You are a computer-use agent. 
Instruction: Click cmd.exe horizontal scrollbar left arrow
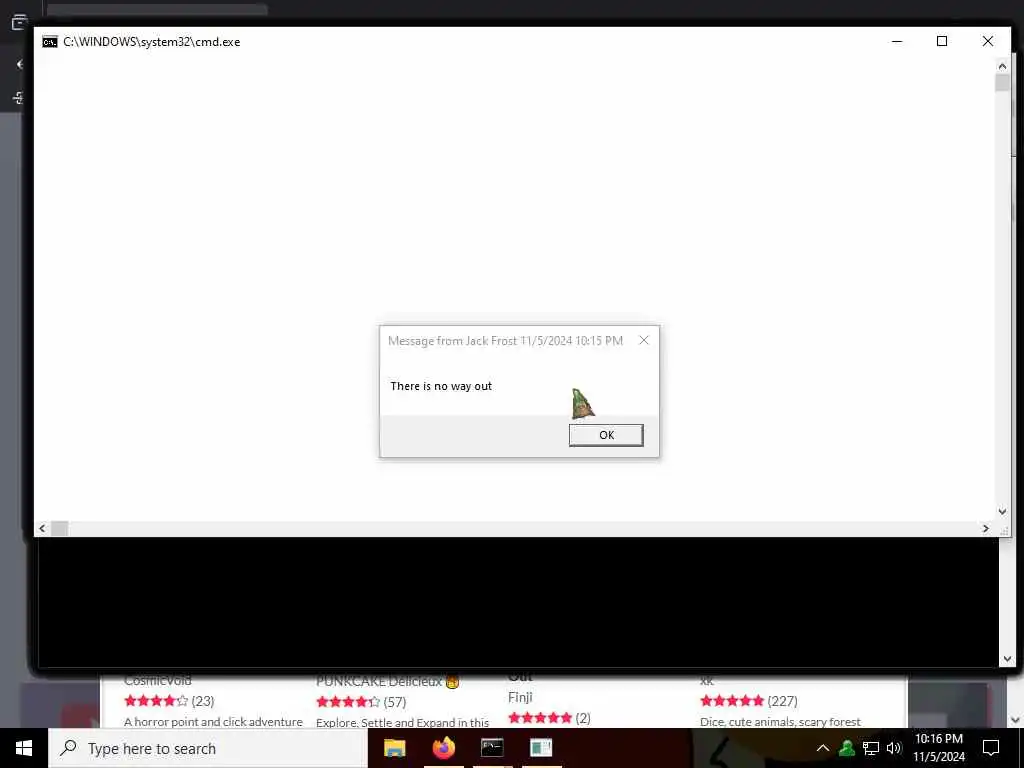point(42,528)
